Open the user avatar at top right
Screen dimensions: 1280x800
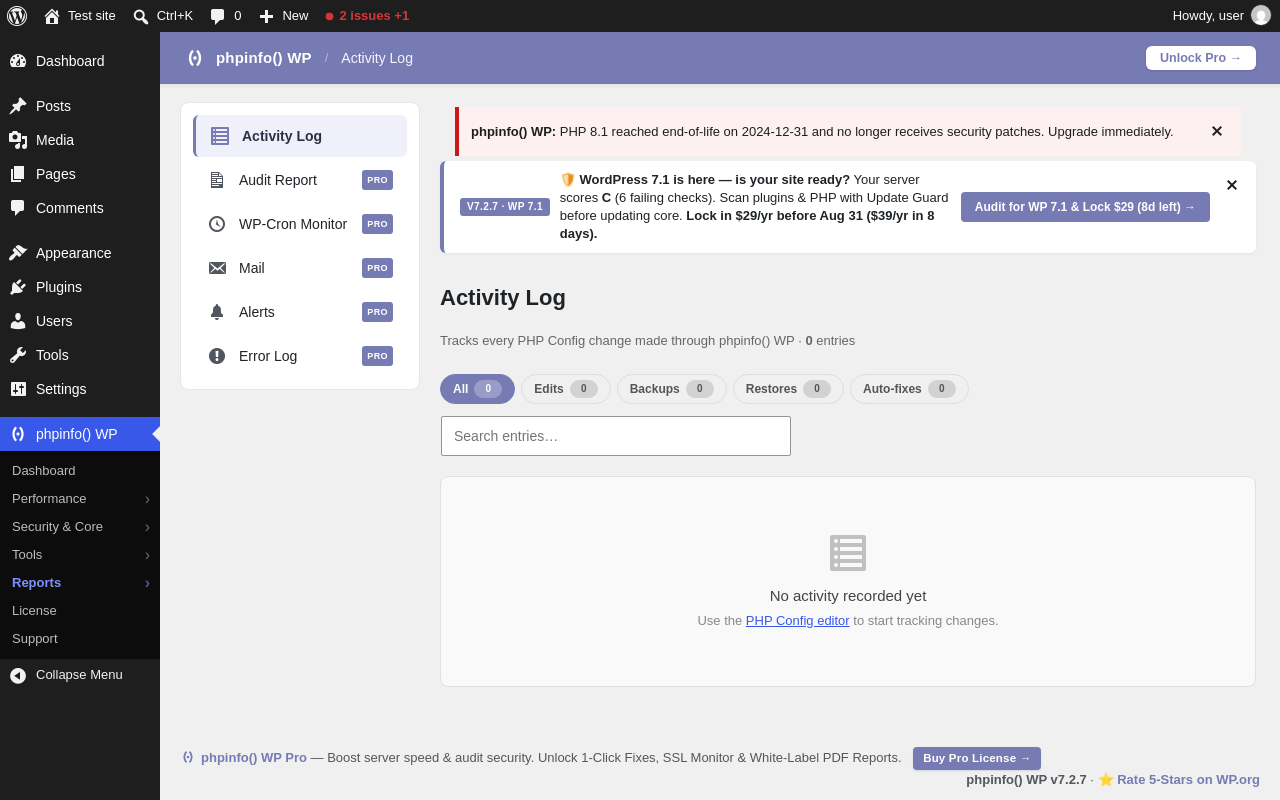coord(1261,15)
